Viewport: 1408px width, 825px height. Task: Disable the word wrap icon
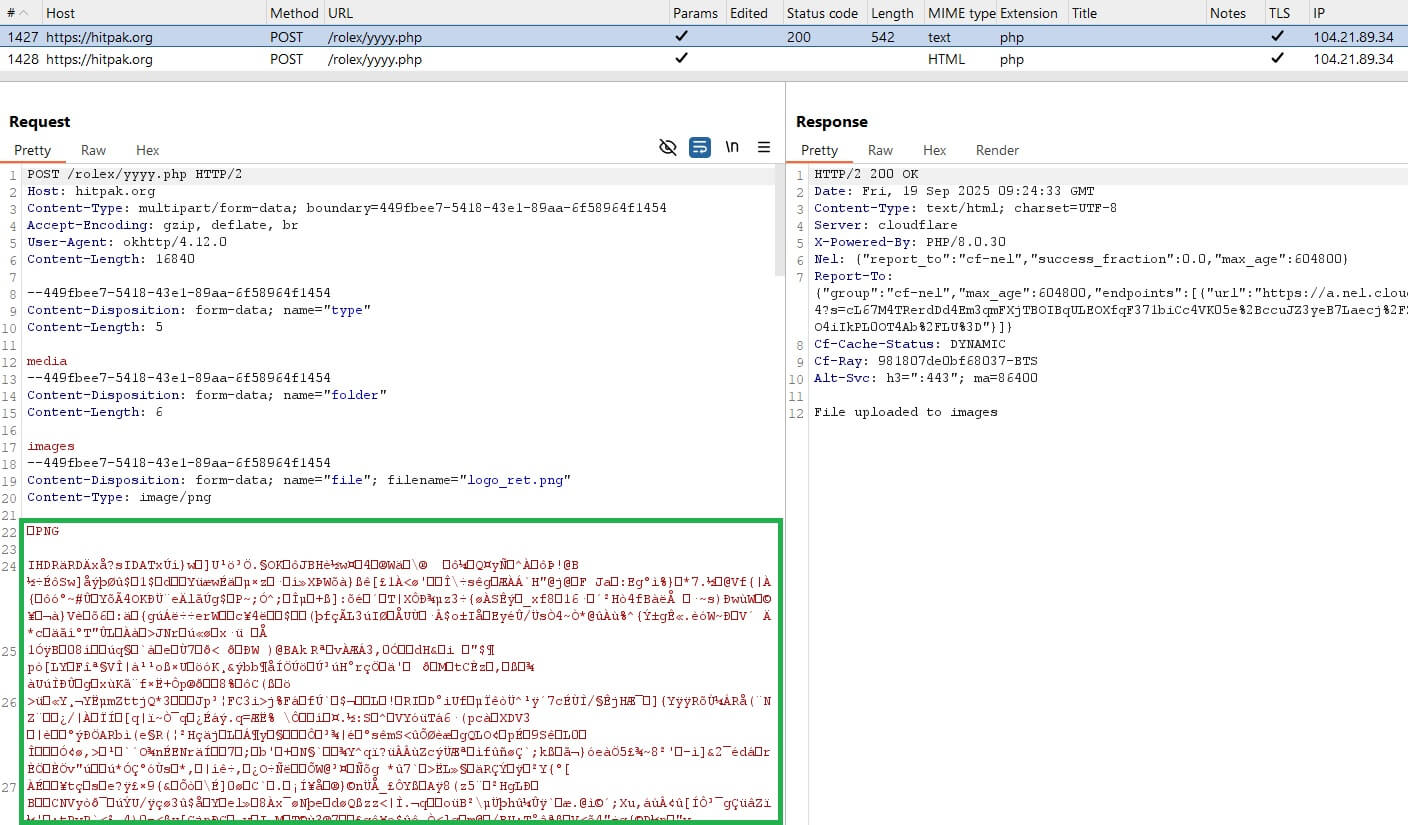700,147
